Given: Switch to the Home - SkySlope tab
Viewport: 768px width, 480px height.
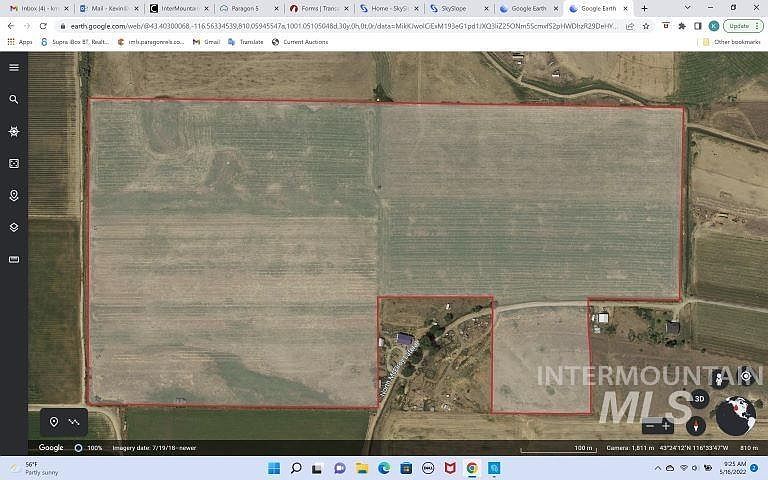Looking at the screenshot, I should coord(389,8).
